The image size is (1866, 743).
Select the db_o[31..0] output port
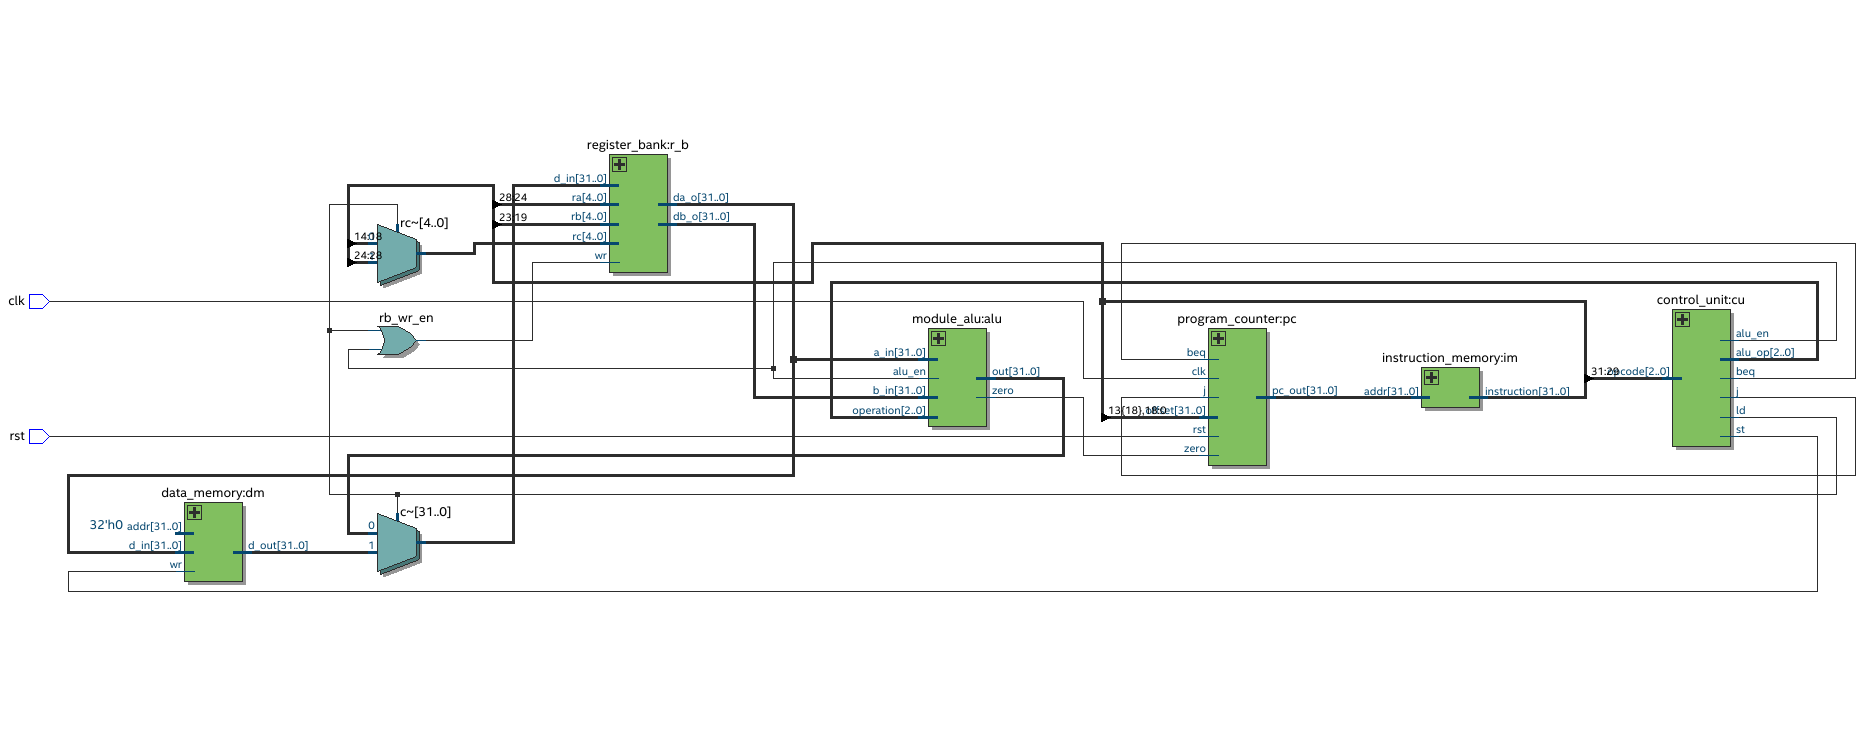(x=701, y=217)
